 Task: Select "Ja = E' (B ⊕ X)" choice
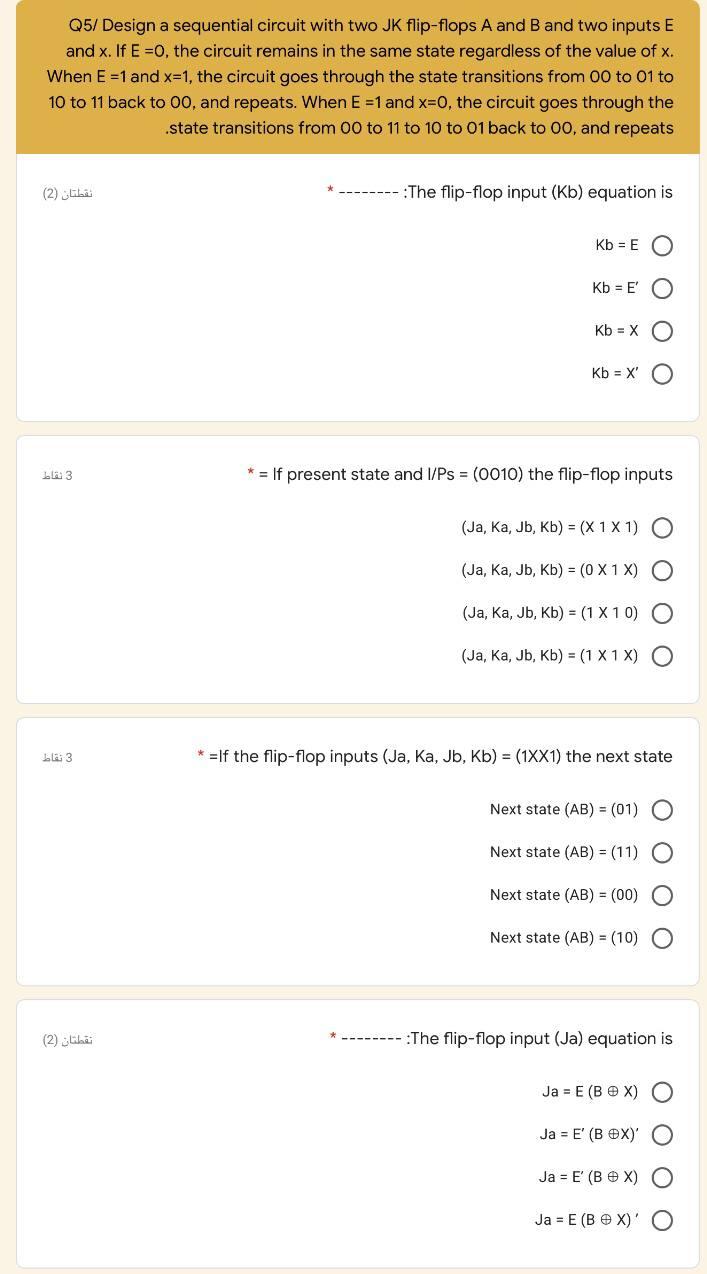pyautogui.click(x=662, y=1177)
